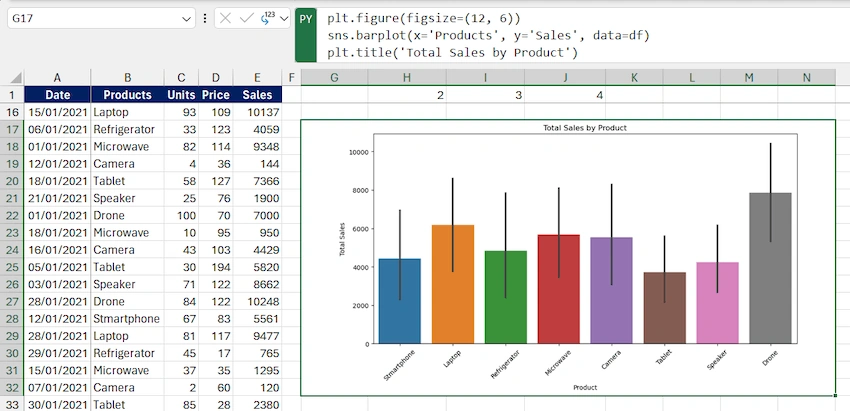The image size is (850, 411).
Task: Select cell I1 containing 3
Action: 485,95
